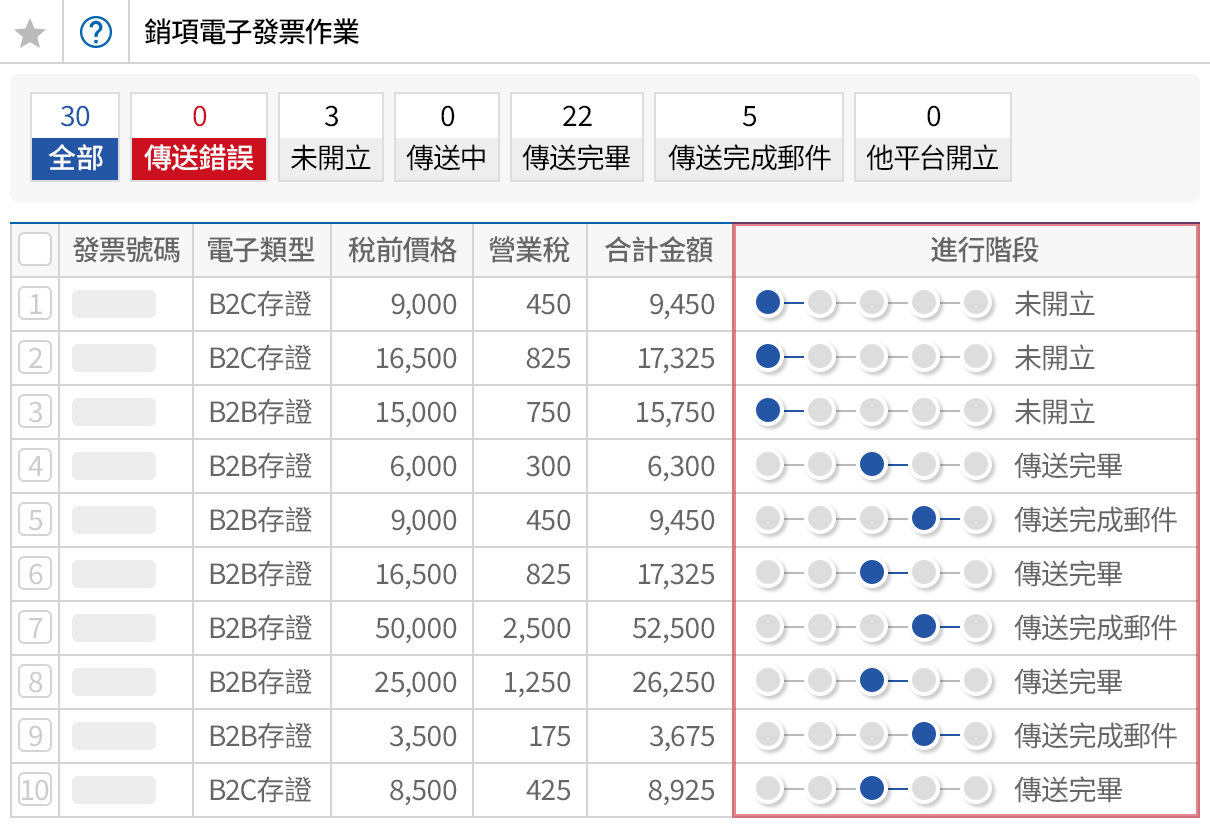The width and height of the screenshot is (1210, 828).
Task: Mark 銷項電子發票作業 as favorite via star icon
Action: [31, 32]
